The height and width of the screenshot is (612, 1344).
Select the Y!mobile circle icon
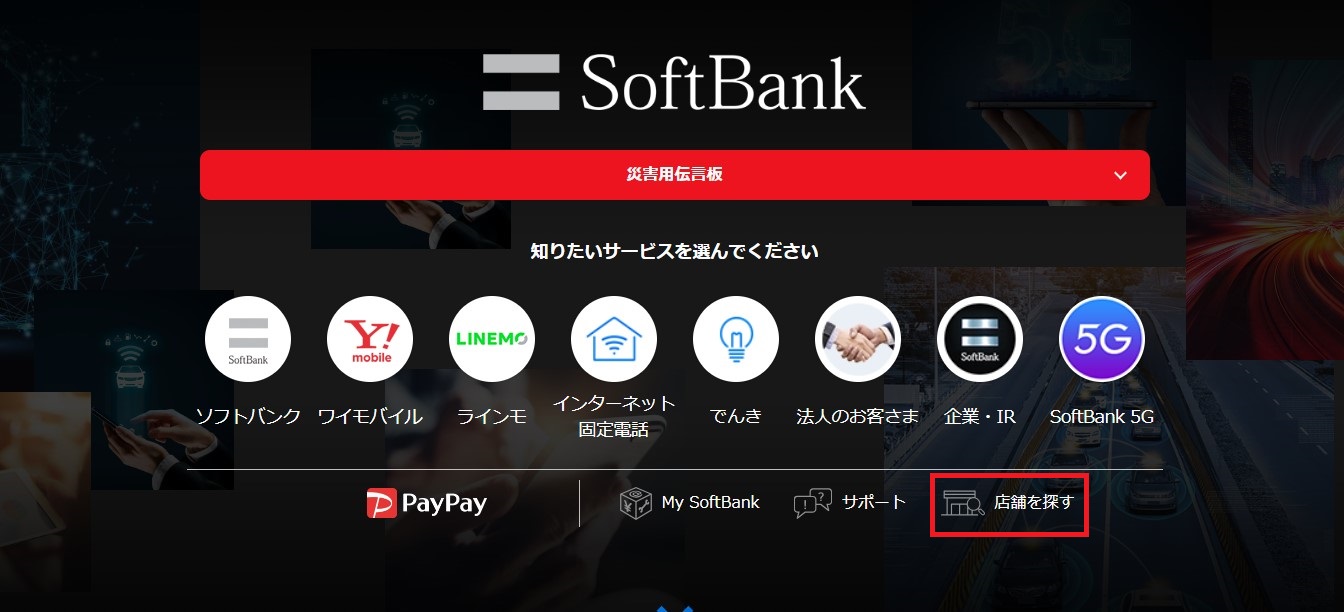[x=370, y=339]
